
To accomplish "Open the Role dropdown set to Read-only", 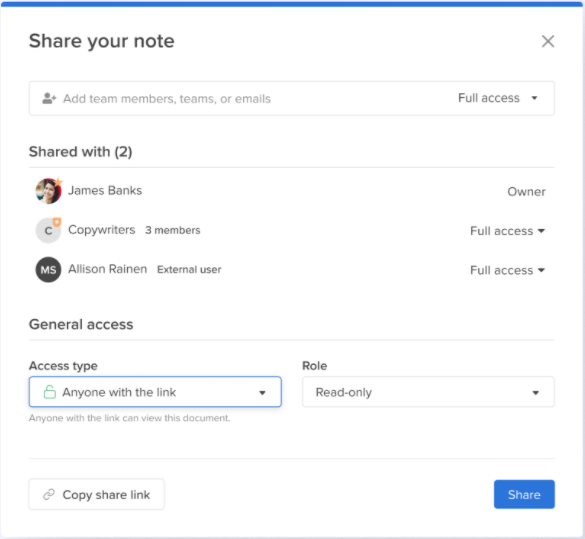I will (x=428, y=392).
